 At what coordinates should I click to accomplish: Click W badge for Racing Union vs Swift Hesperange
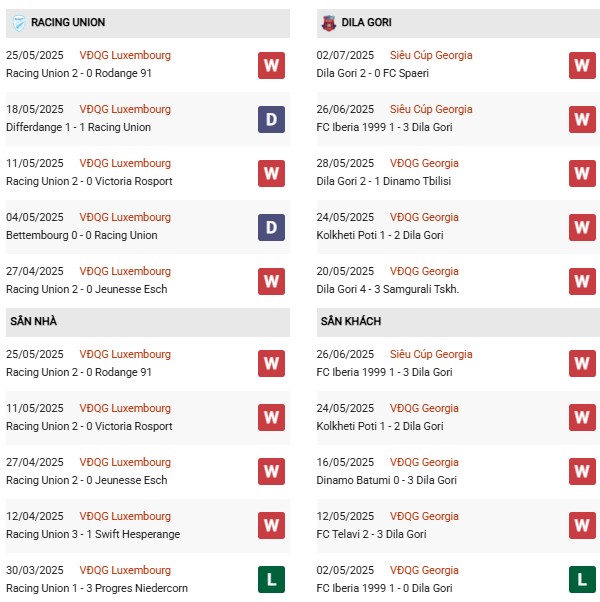pos(271,525)
